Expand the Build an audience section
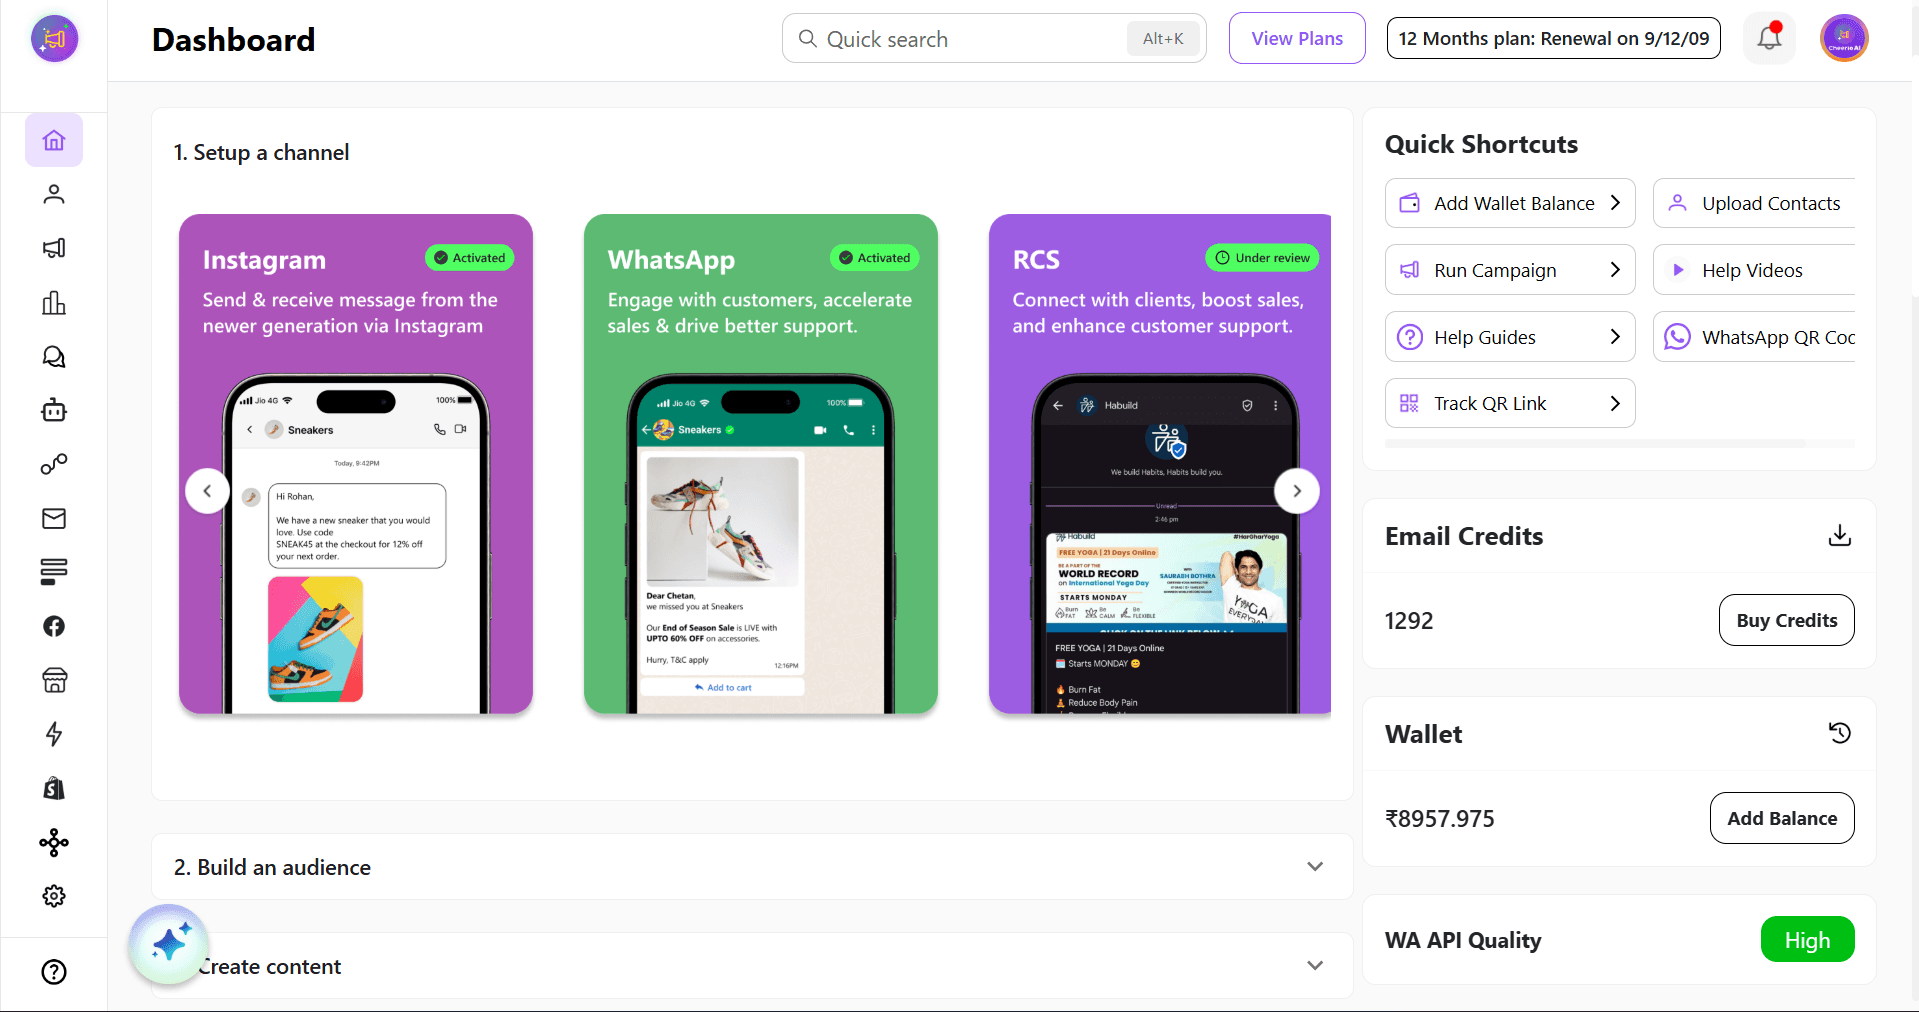 point(752,867)
